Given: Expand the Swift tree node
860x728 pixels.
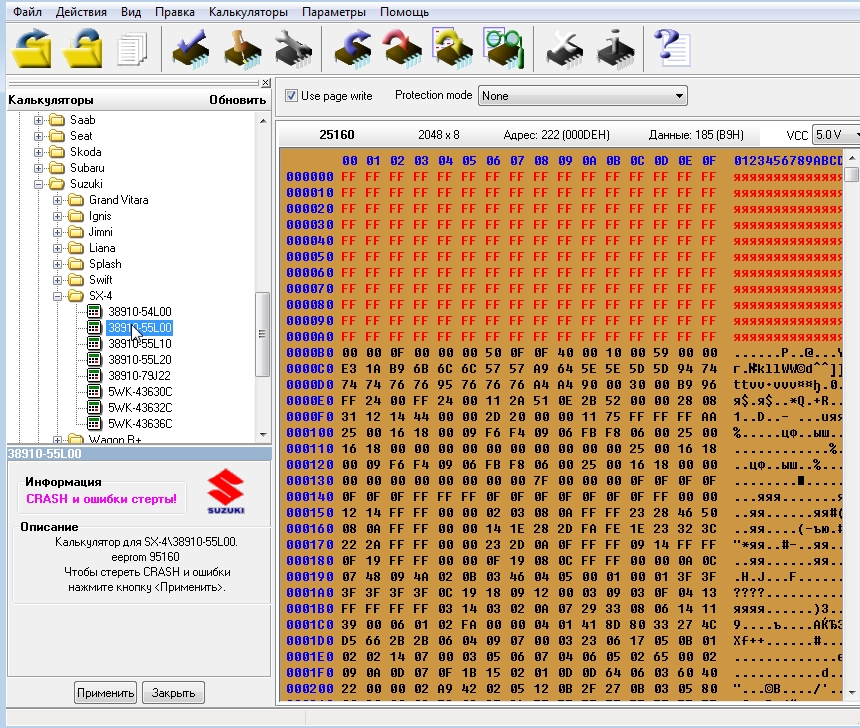Looking at the screenshot, I should [x=57, y=280].
